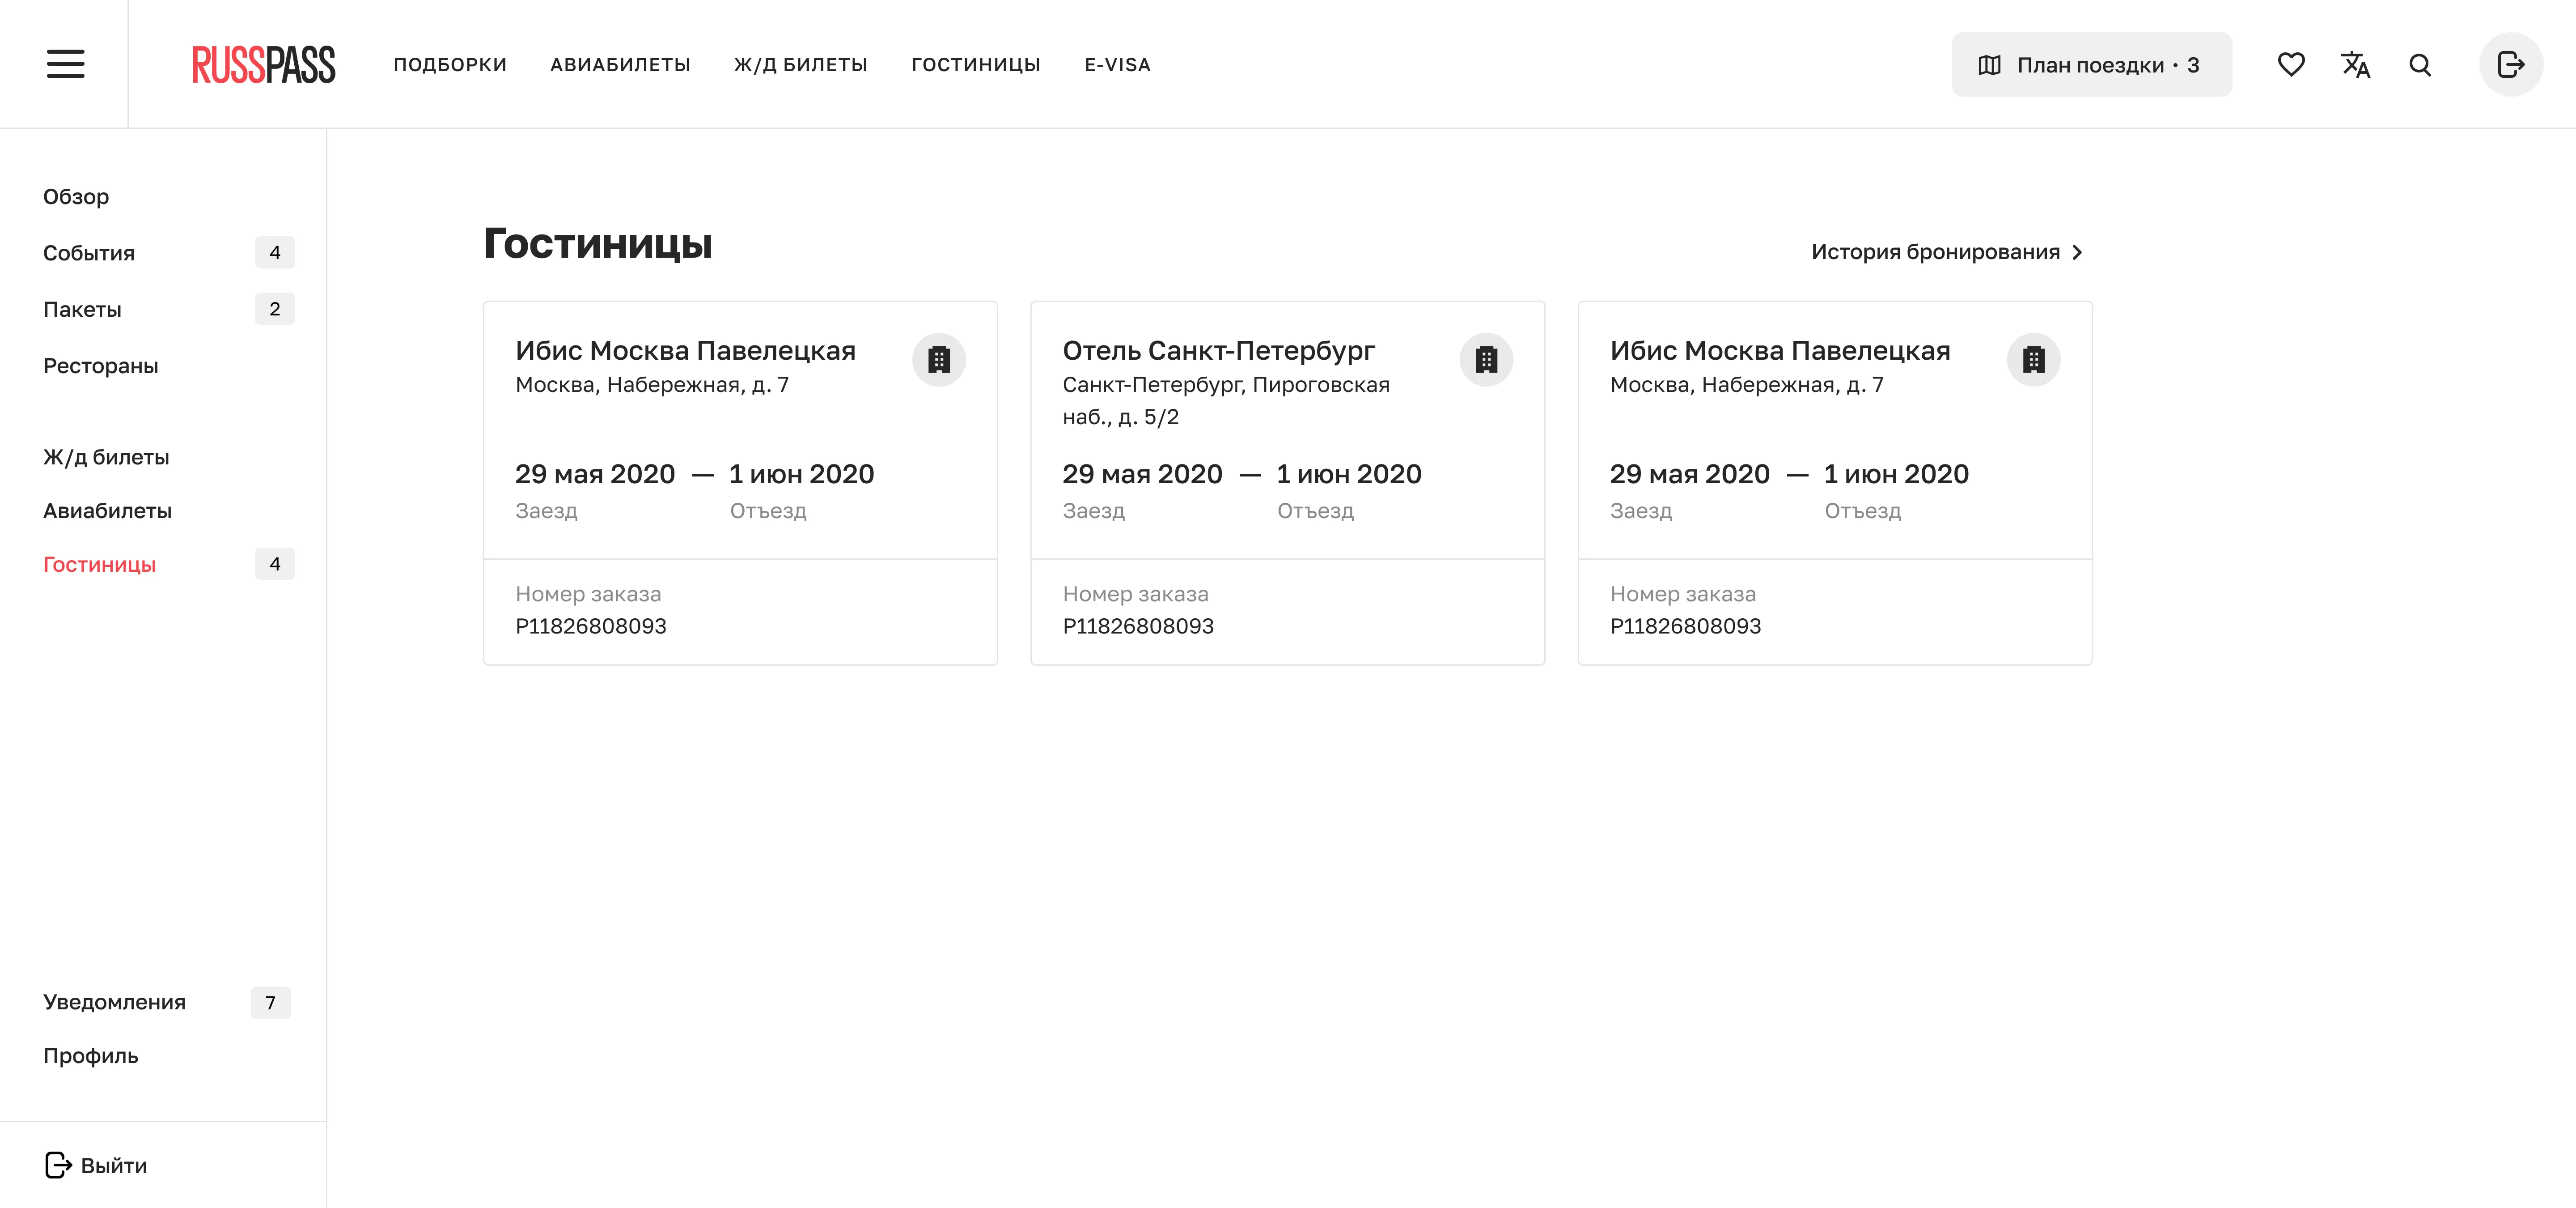Click the round logout icon in header
The image size is (2576, 1208).
2511,65
